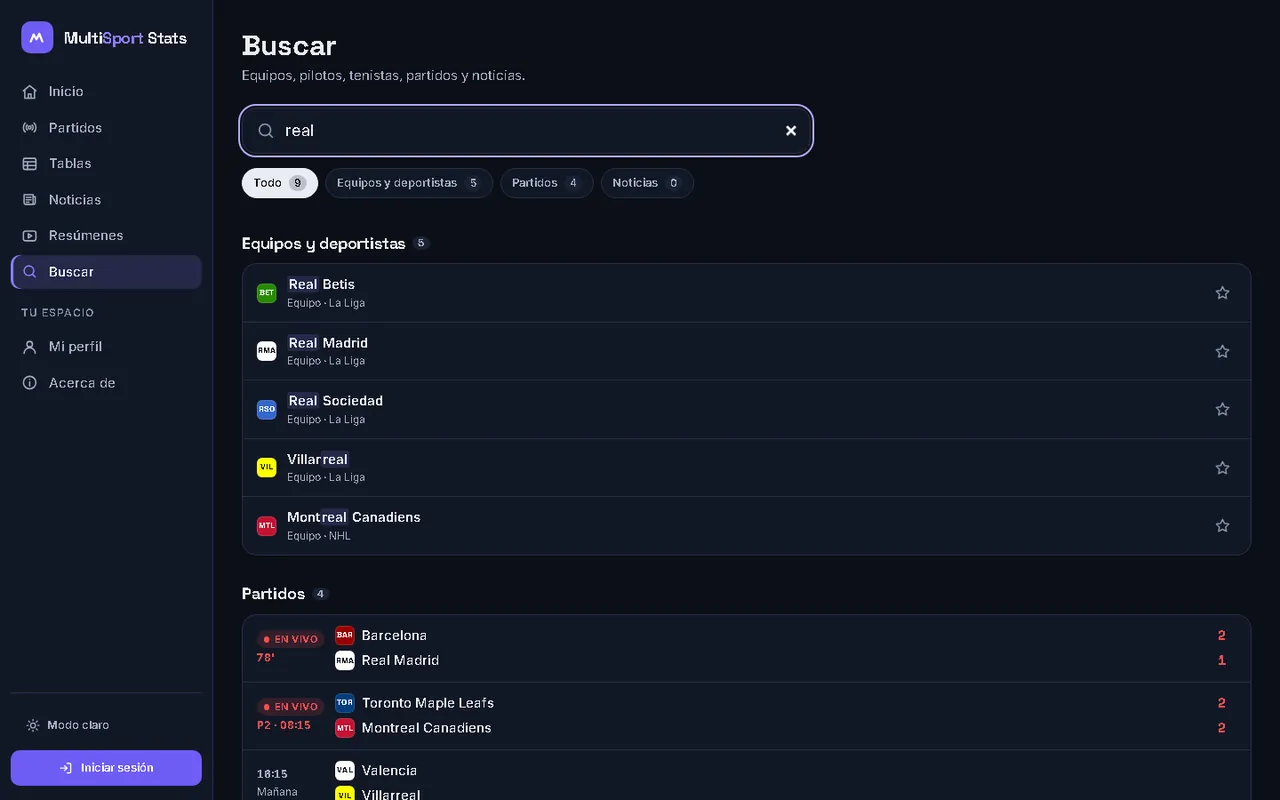
Task: Click the MTL badge beside Montreal Canadiens team result
Action: (x=267, y=526)
